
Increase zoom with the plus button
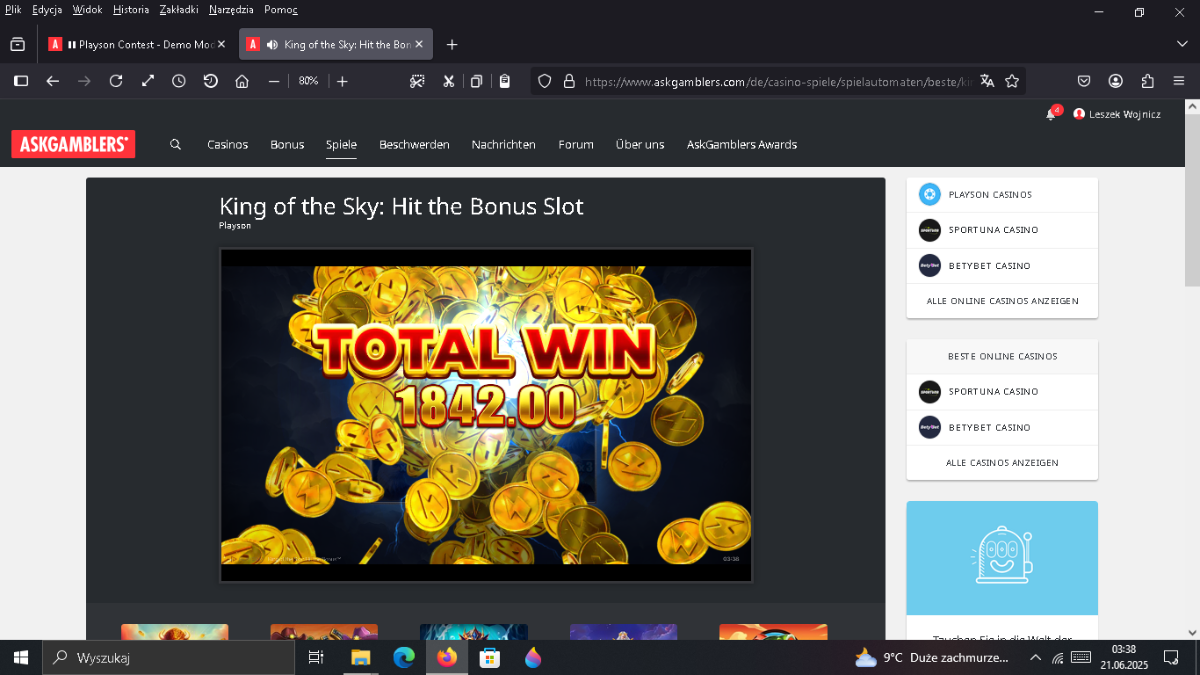342,81
